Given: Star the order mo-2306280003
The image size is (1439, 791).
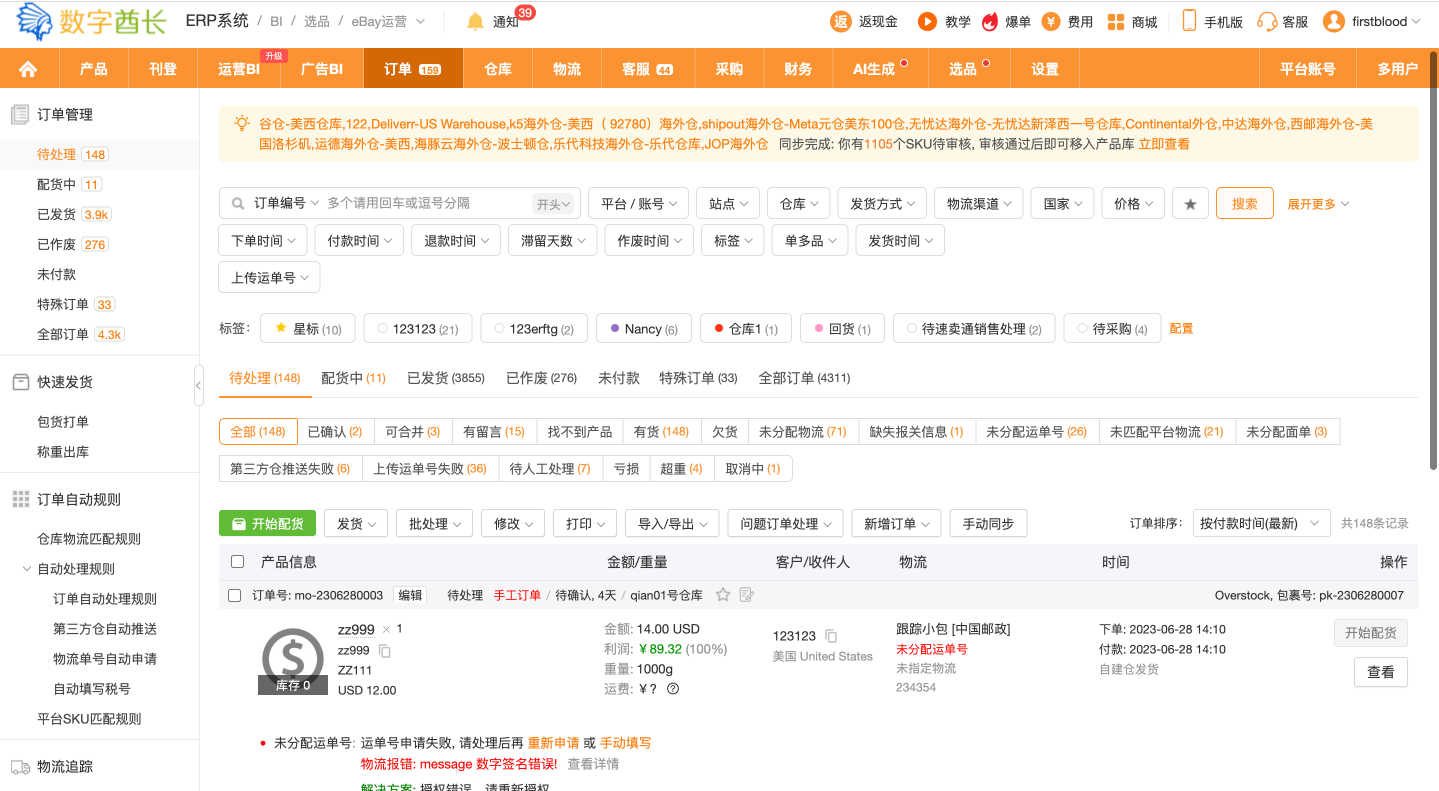Looking at the screenshot, I should (723, 595).
